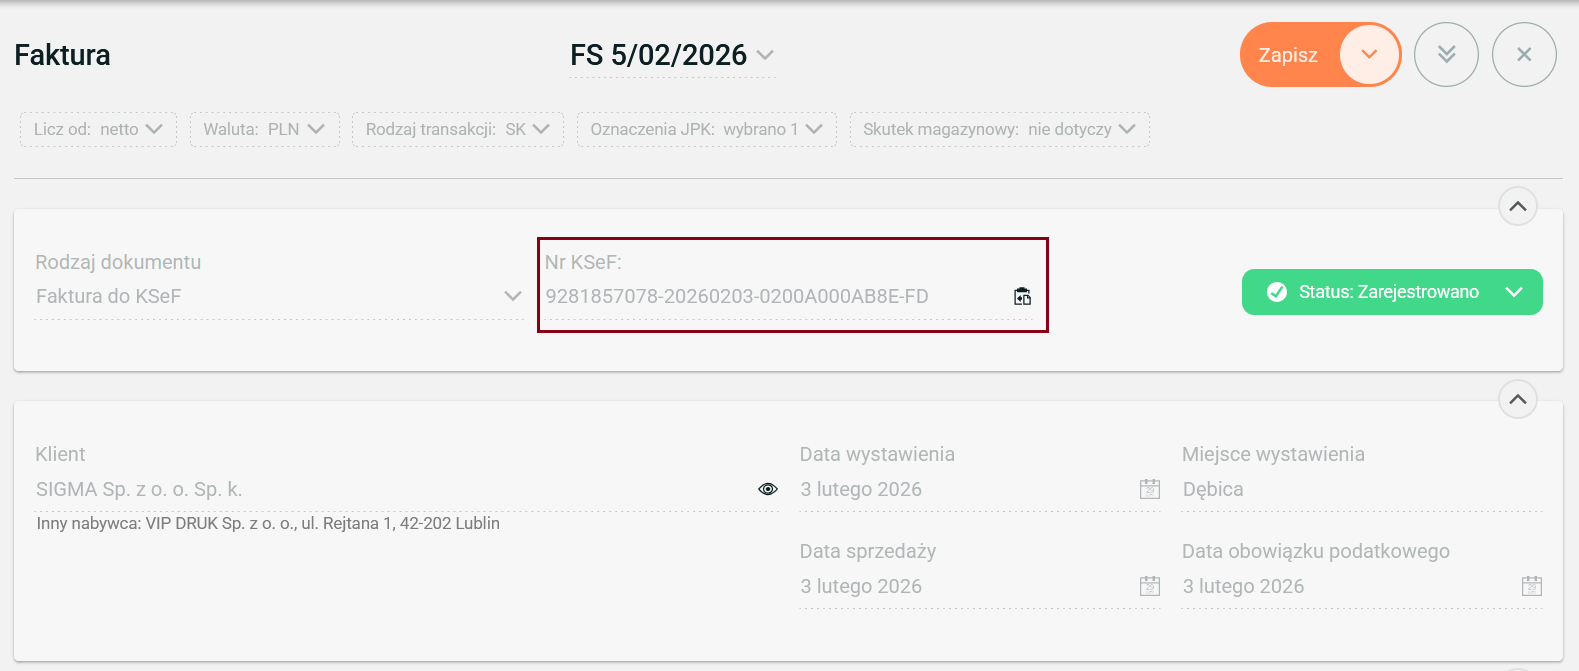Click the Miejsce wystawienia field

coord(1360,489)
